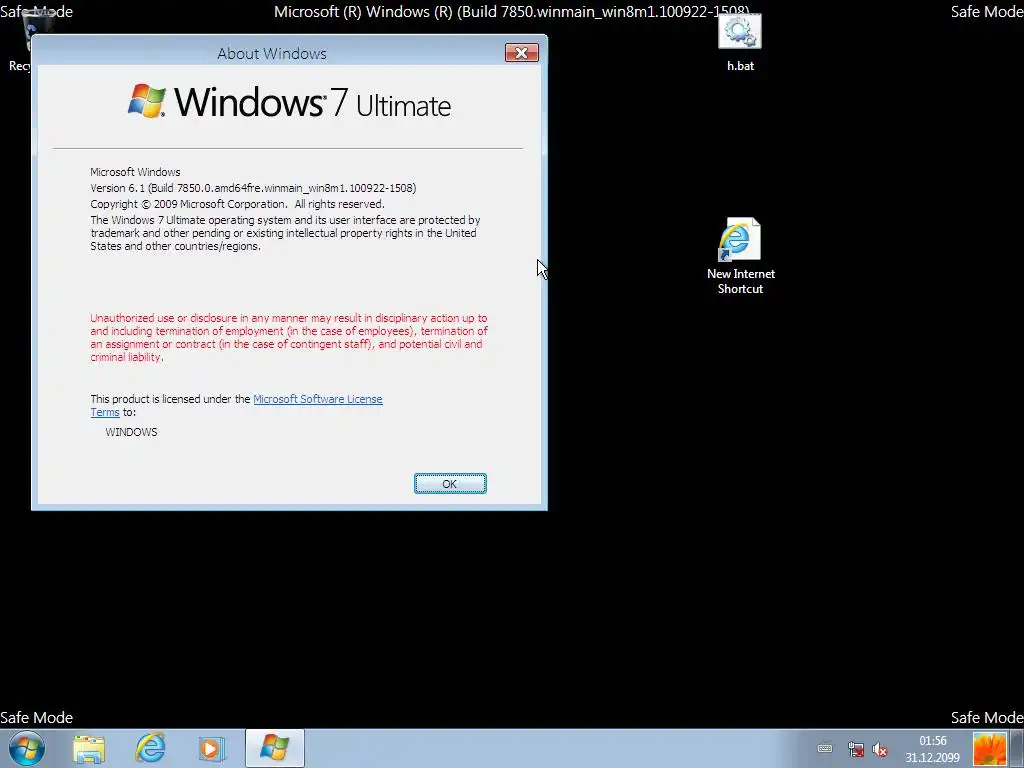Open the Microsoft Software License link
This screenshot has width=1024, height=768.
pyautogui.click(x=317, y=399)
